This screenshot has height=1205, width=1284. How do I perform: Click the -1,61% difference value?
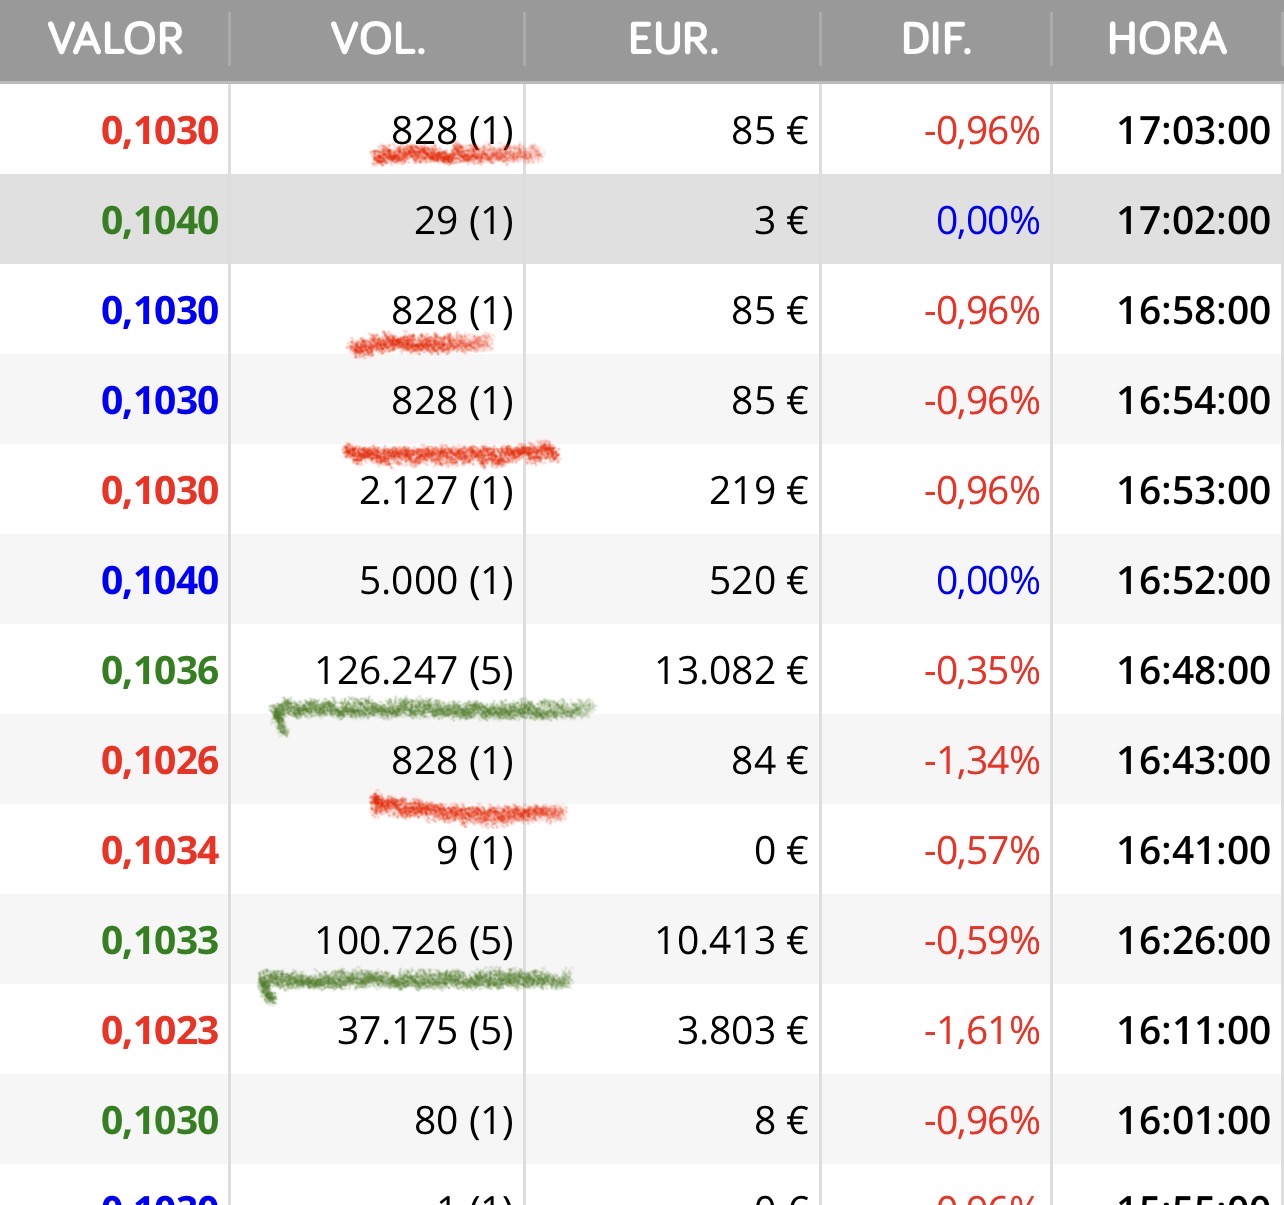(x=981, y=1031)
